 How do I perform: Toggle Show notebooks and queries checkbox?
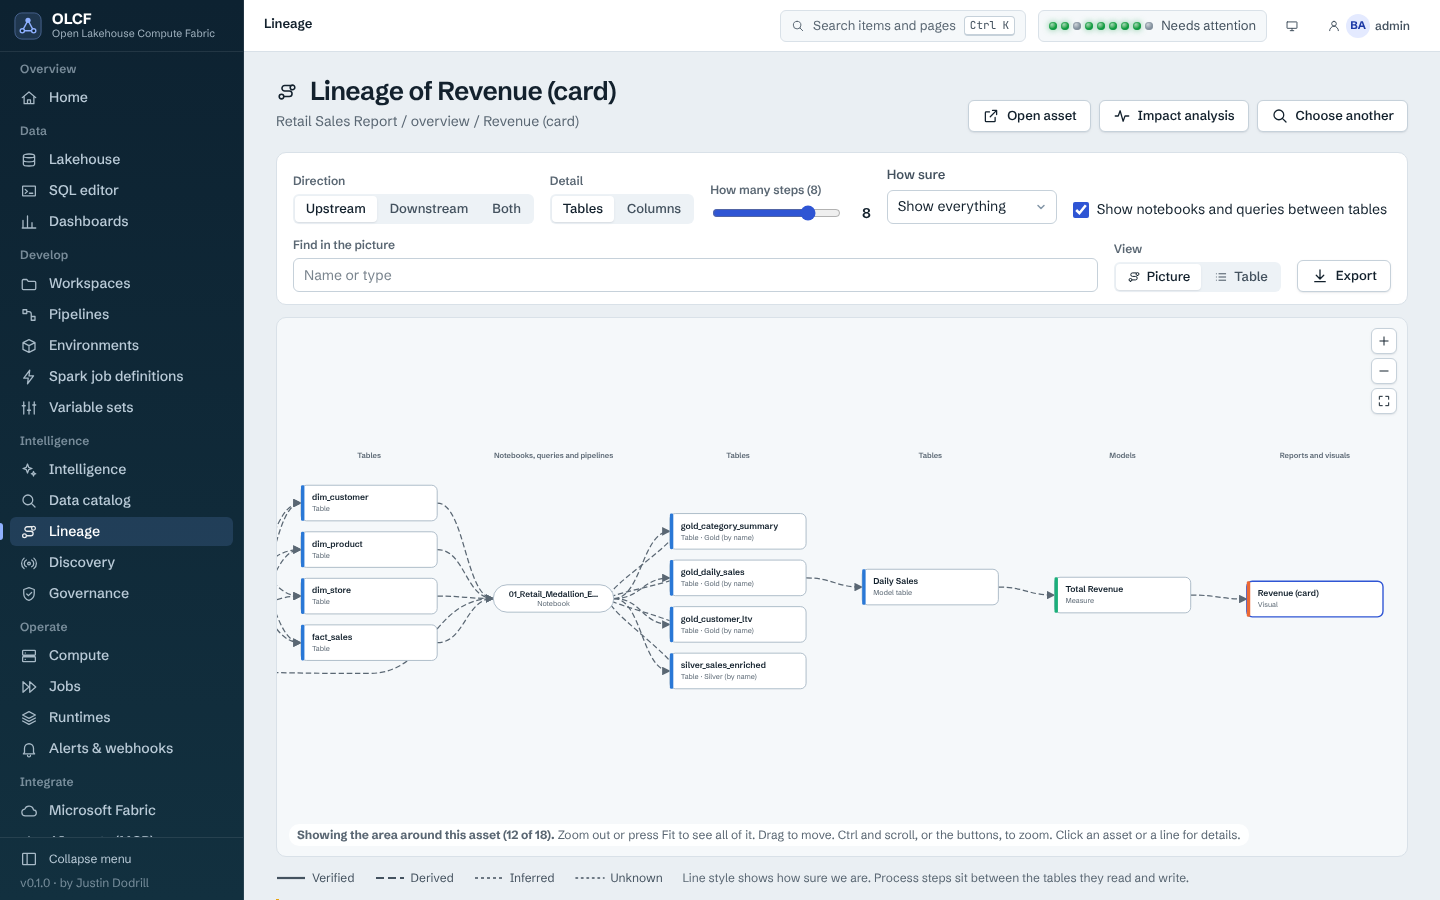pyautogui.click(x=1081, y=209)
